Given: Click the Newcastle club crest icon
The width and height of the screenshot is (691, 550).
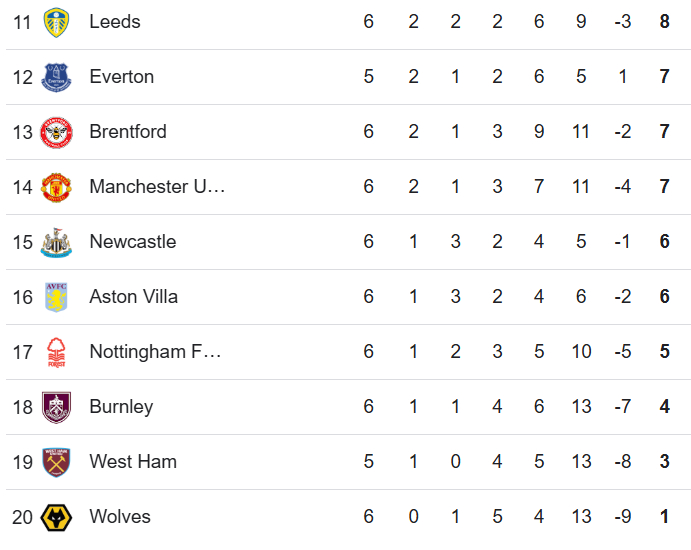Looking at the screenshot, I should coord(56,242).
